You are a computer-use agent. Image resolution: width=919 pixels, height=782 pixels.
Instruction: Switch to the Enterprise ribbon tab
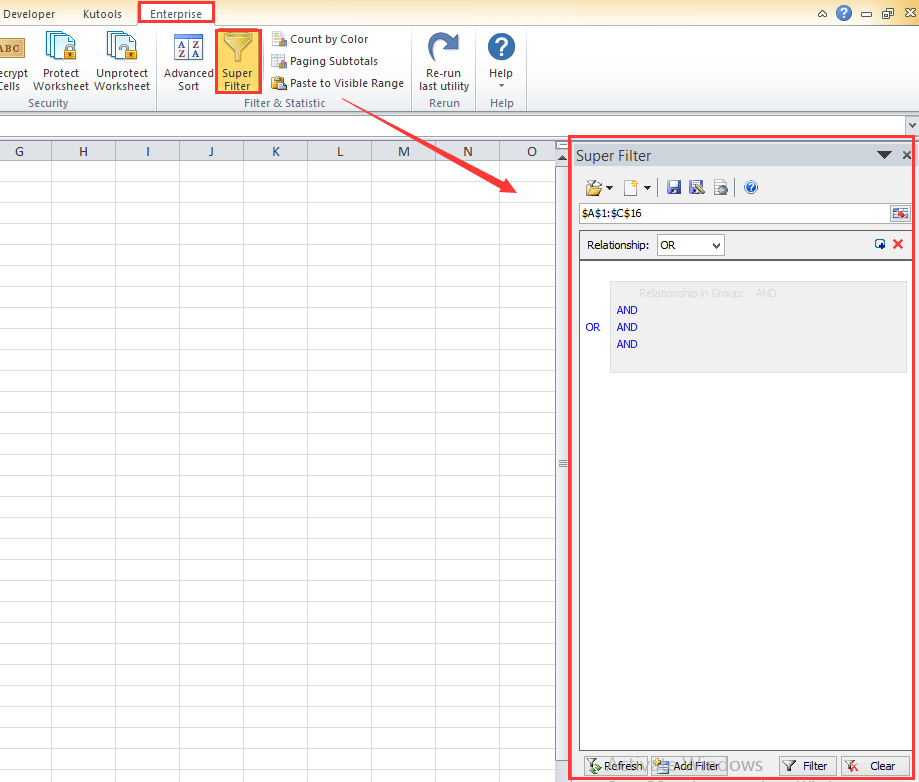[176, 14]
